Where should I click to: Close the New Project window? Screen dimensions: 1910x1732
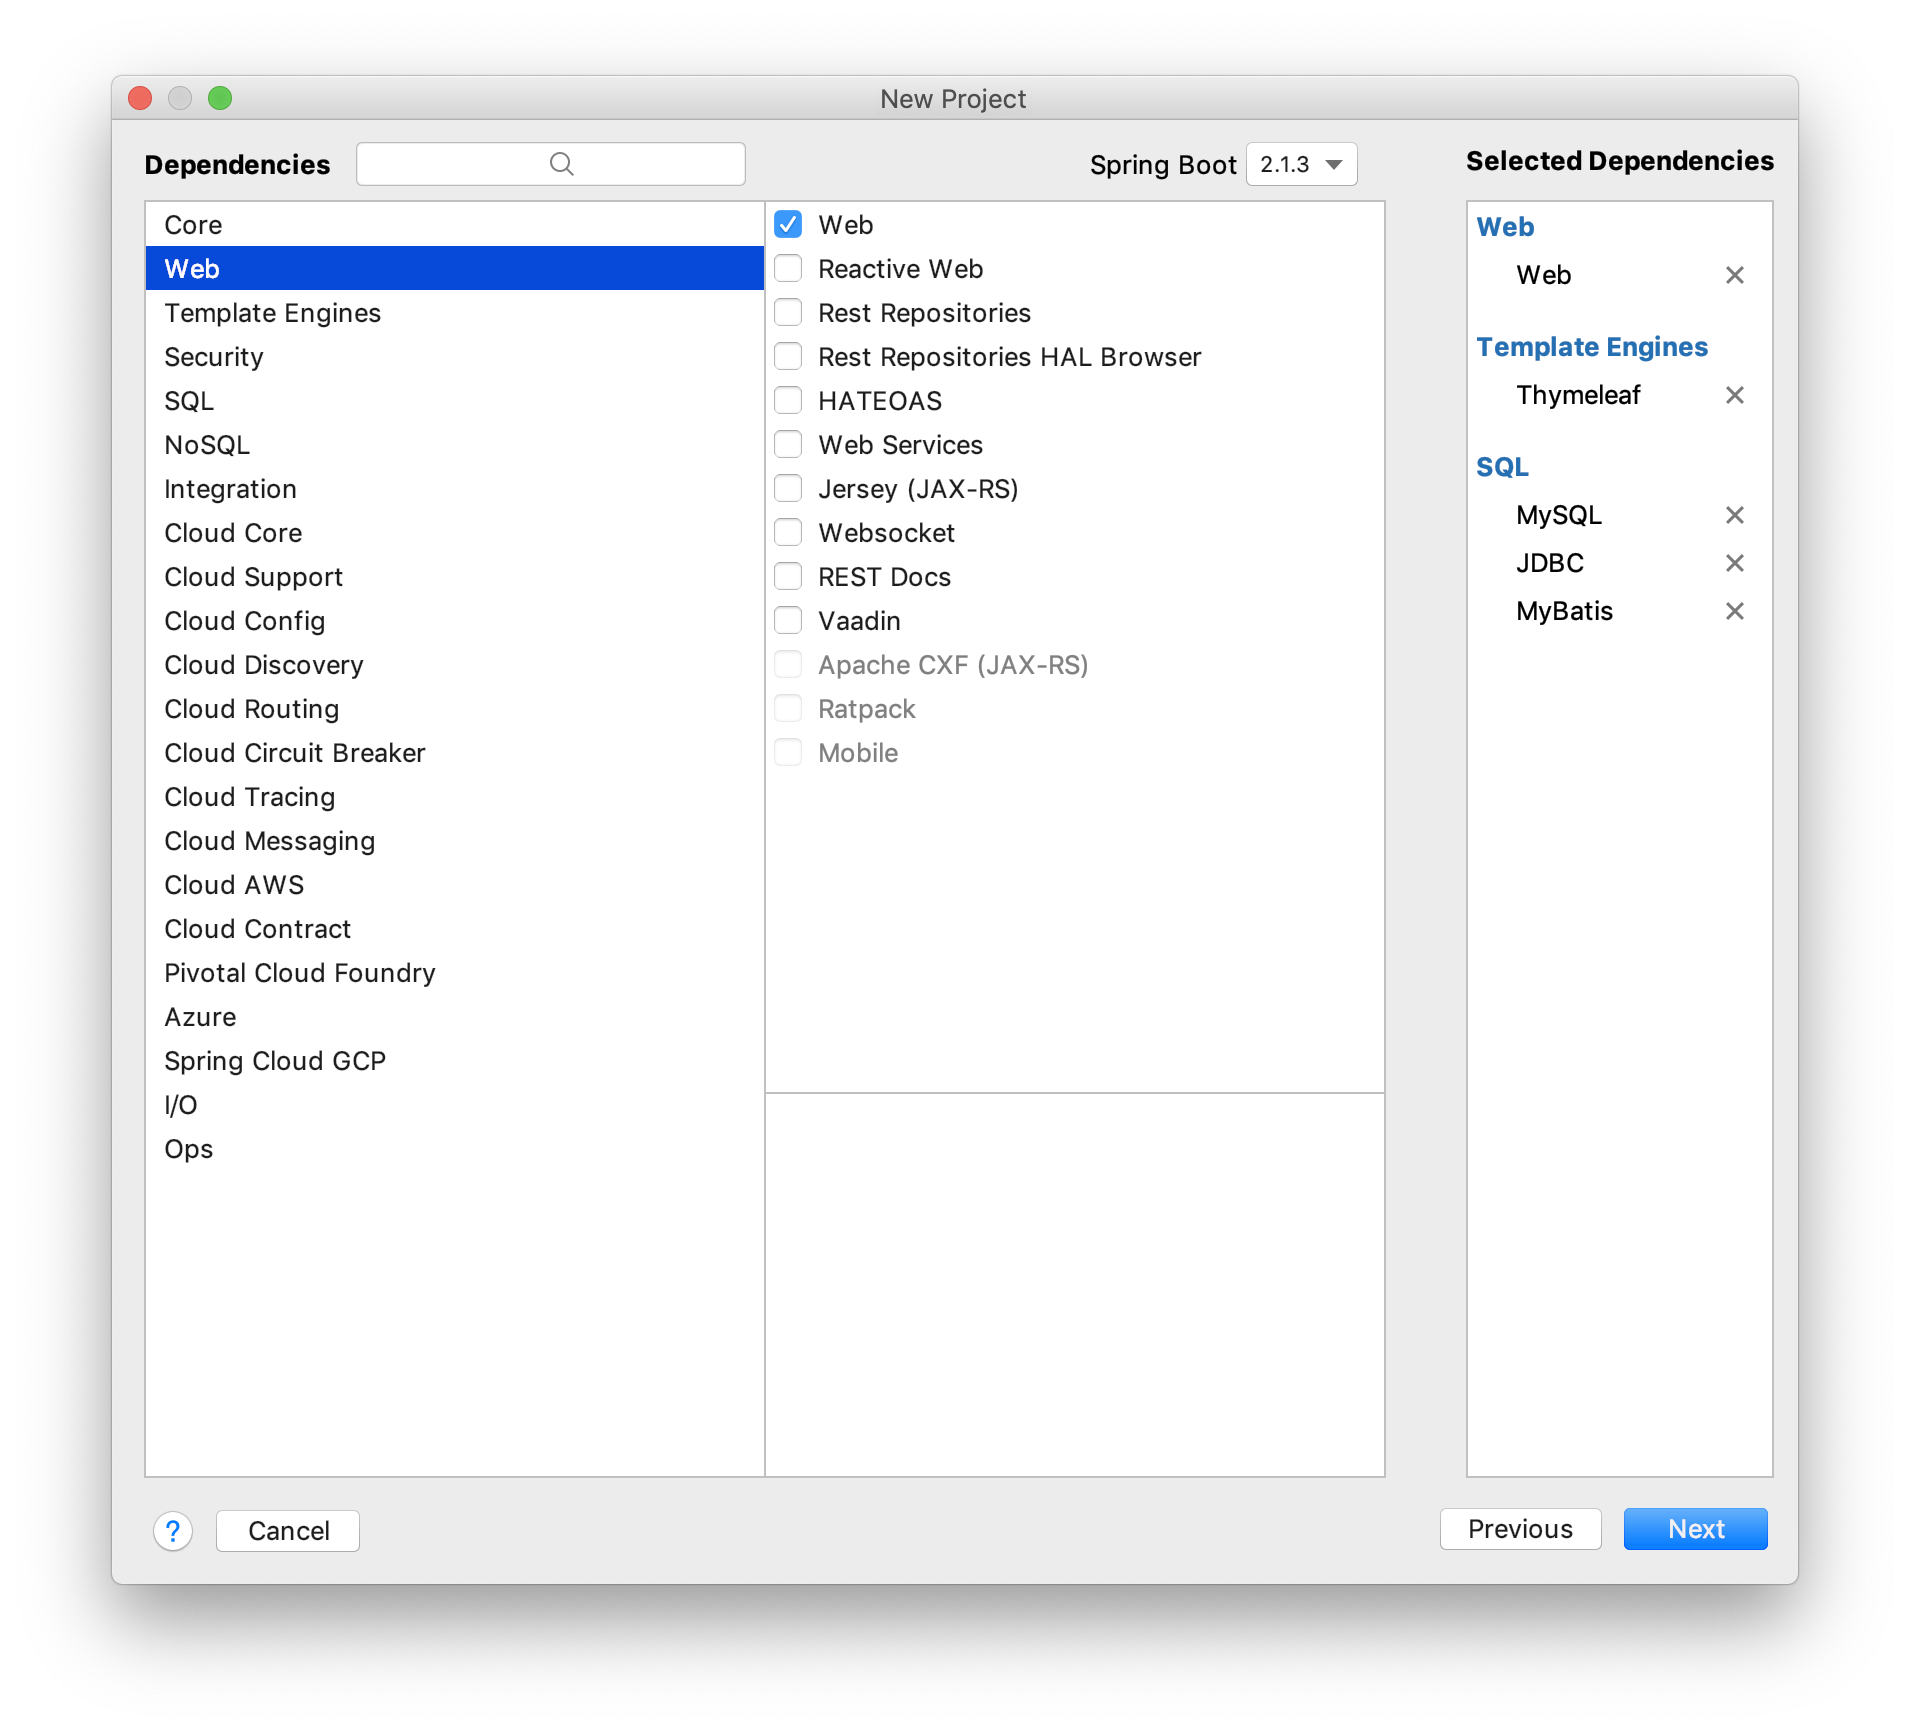140,98
